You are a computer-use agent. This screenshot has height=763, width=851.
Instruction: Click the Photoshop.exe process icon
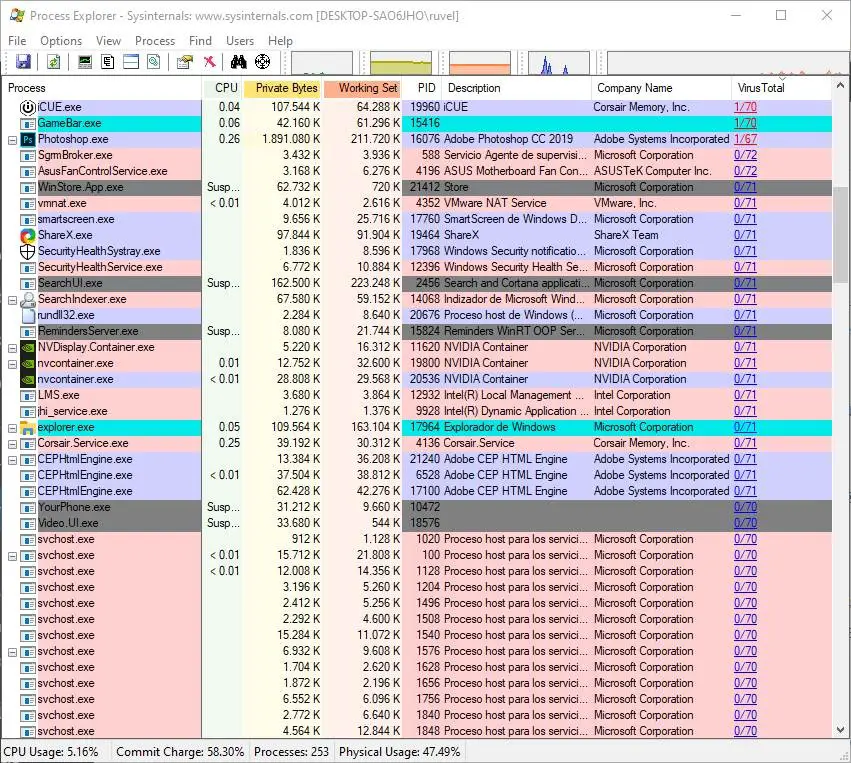coord(28,139)
